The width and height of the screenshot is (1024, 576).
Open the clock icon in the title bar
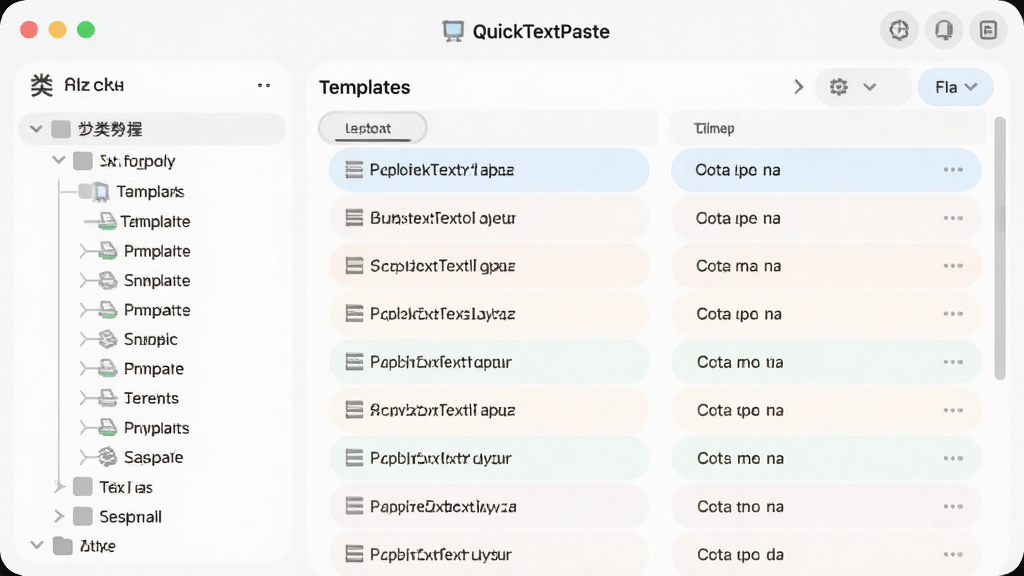tap(899, 30)
